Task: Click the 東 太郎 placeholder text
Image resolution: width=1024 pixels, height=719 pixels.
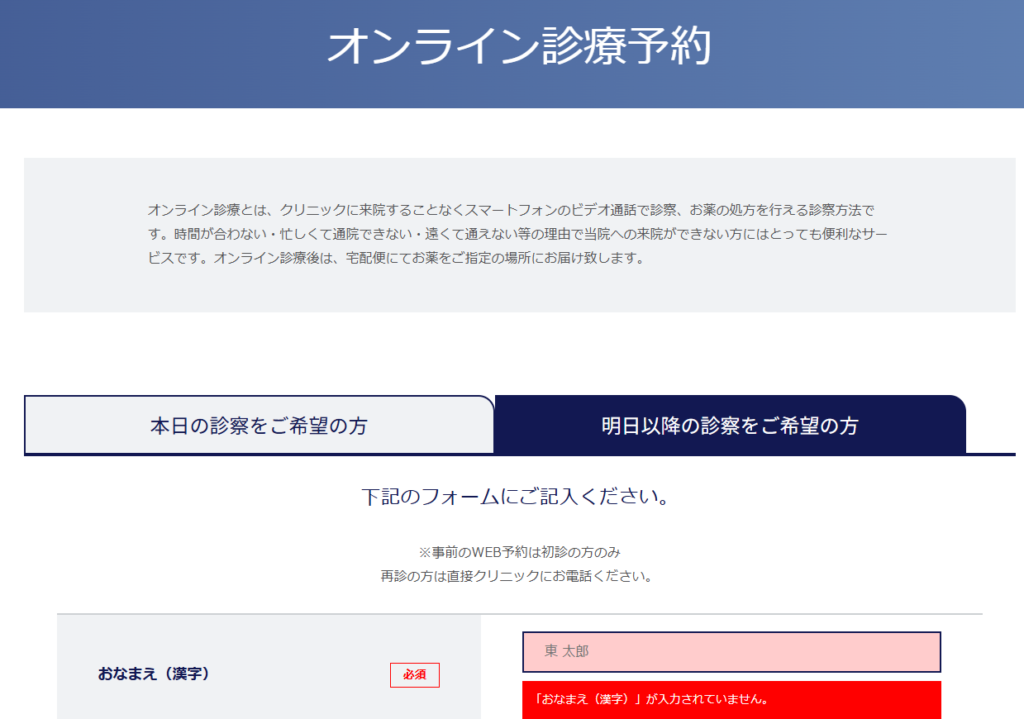Action: [567, 652]
